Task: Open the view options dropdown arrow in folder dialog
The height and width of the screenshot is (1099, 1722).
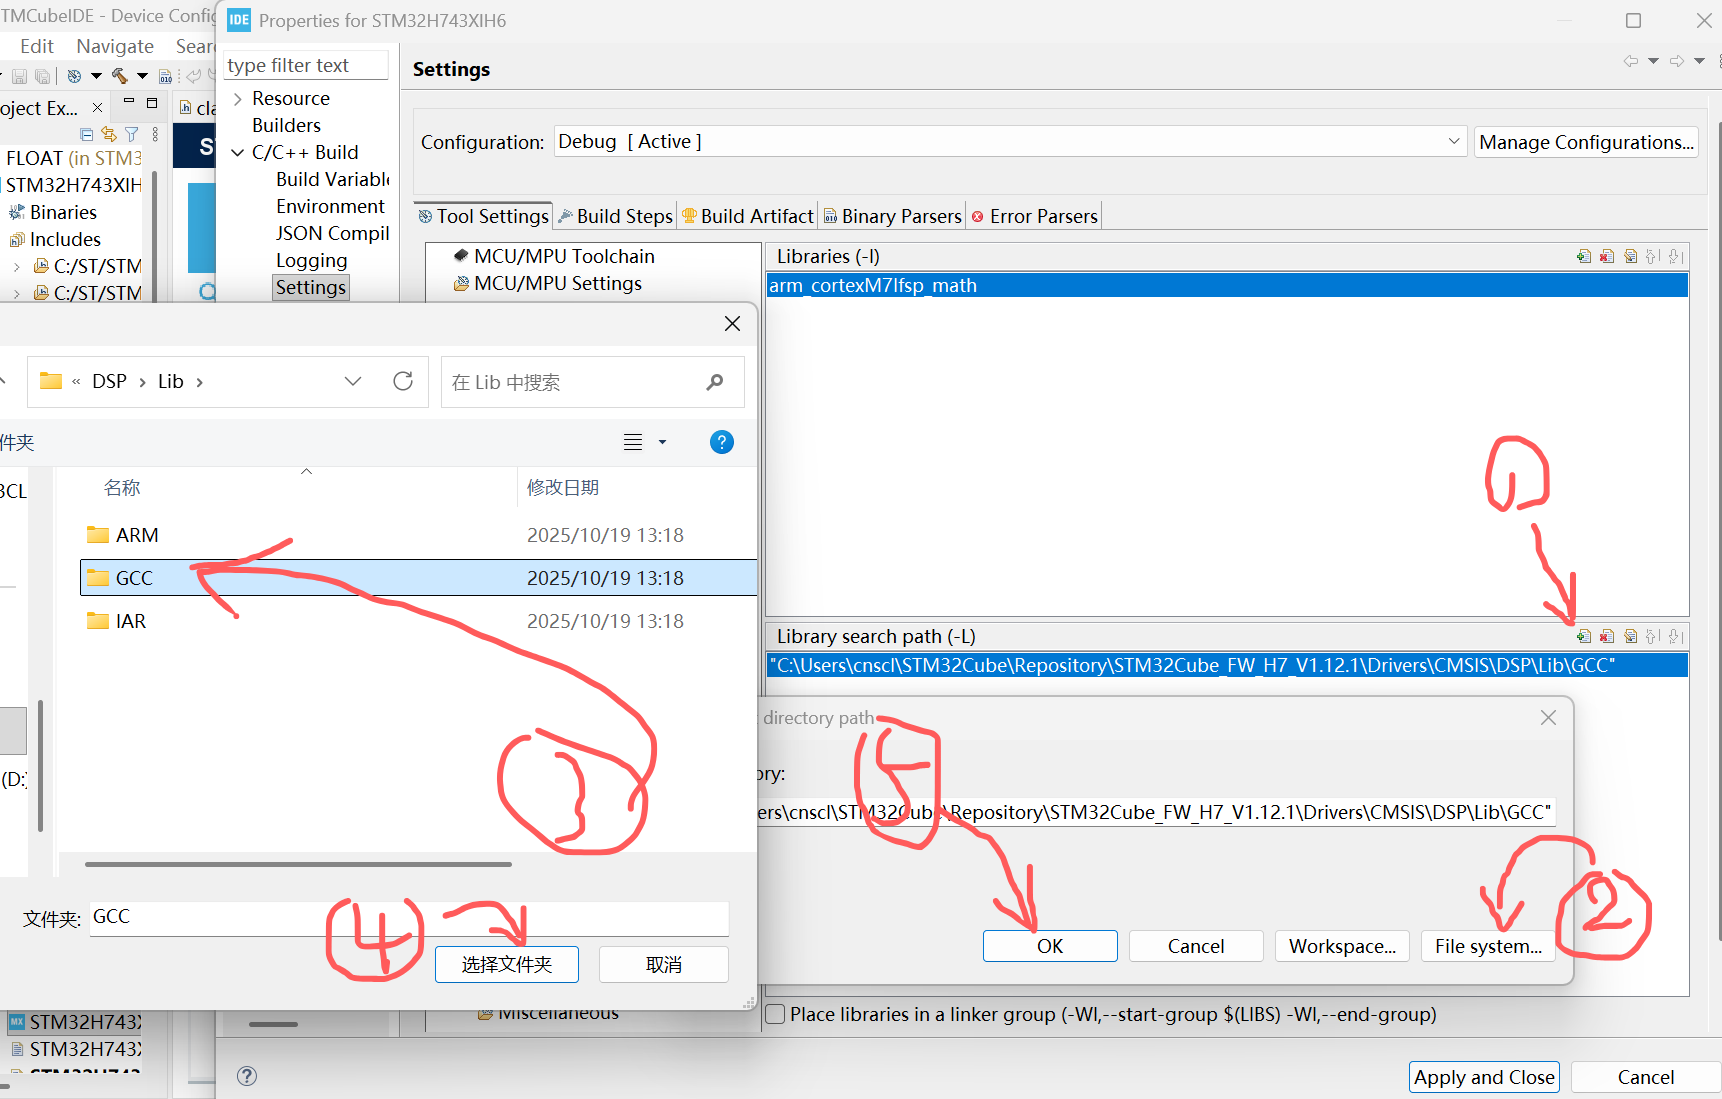Action: click(x=662, y=442)
